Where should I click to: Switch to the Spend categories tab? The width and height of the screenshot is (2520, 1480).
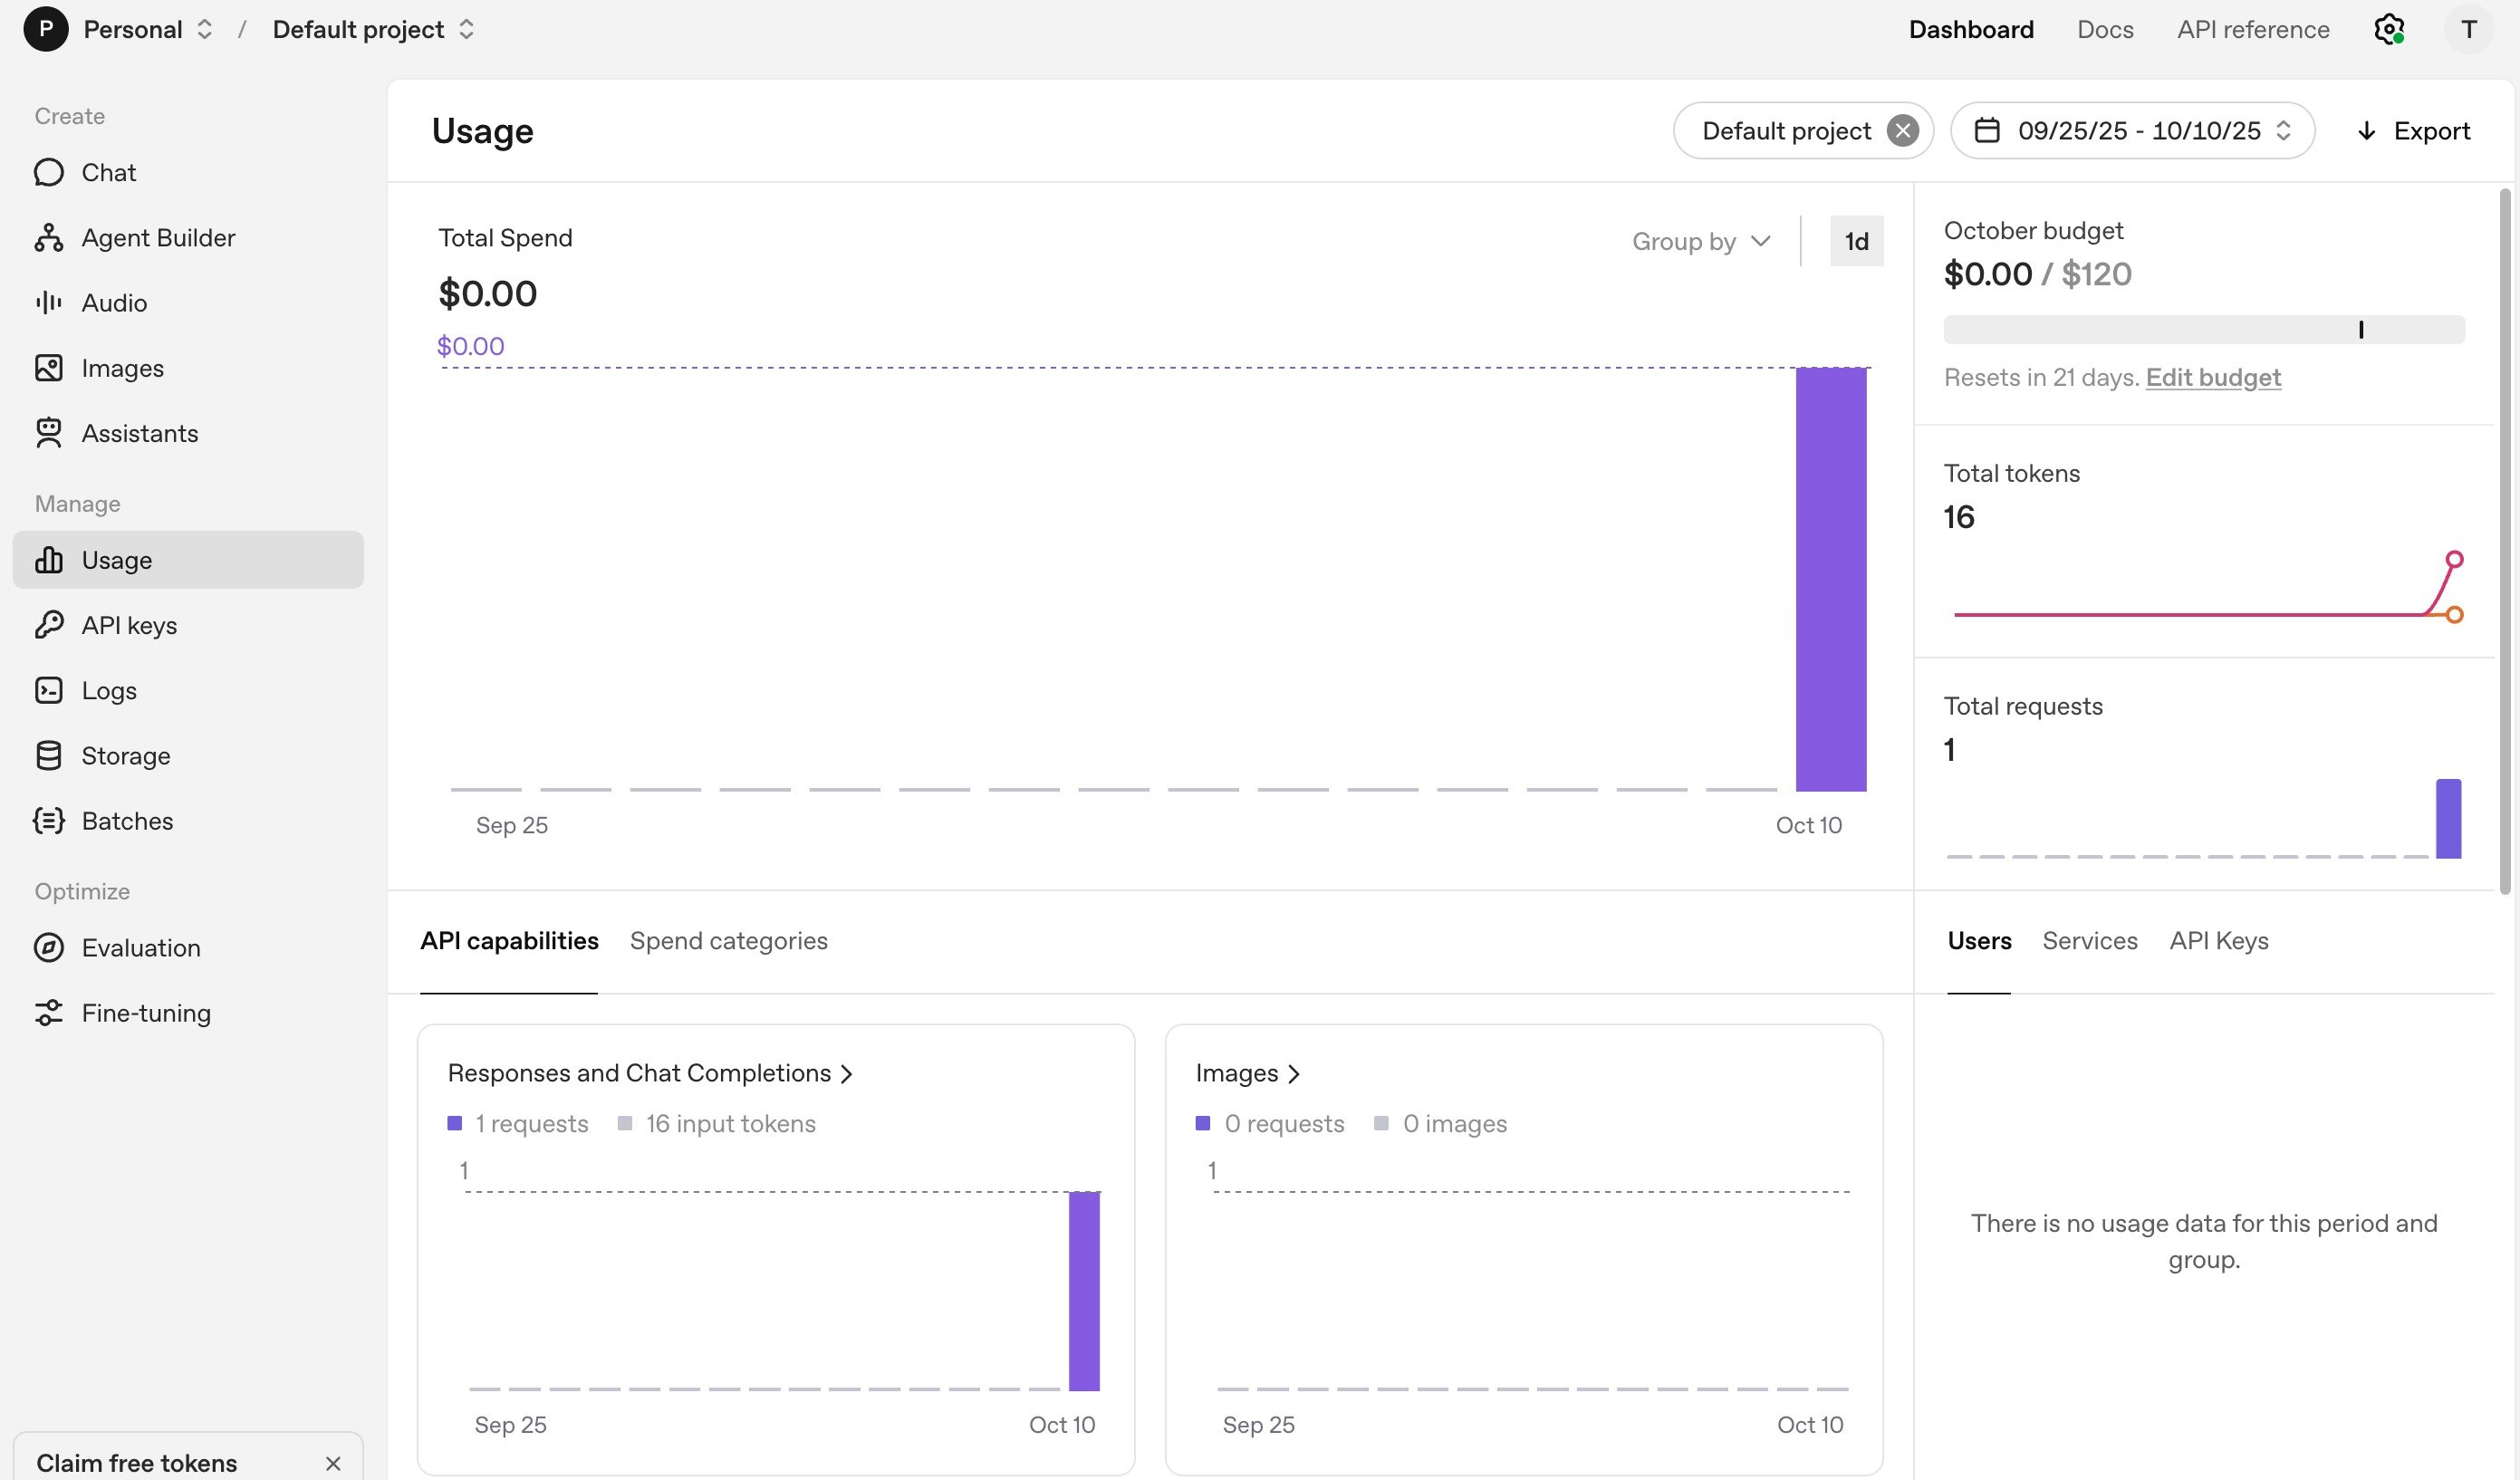pos(728,941)
